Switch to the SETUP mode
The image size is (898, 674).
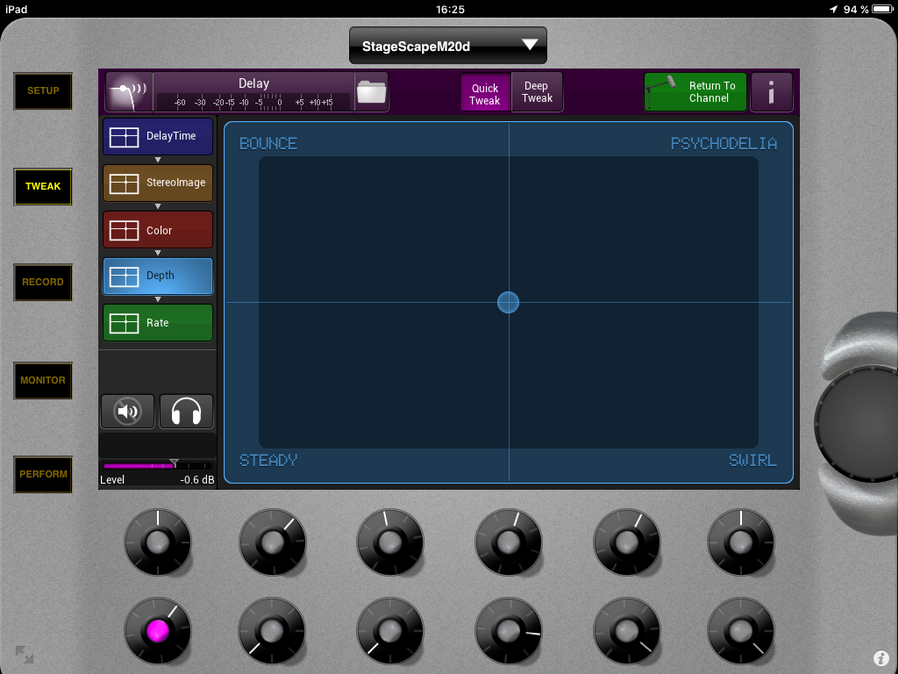[x=43, y=91]
